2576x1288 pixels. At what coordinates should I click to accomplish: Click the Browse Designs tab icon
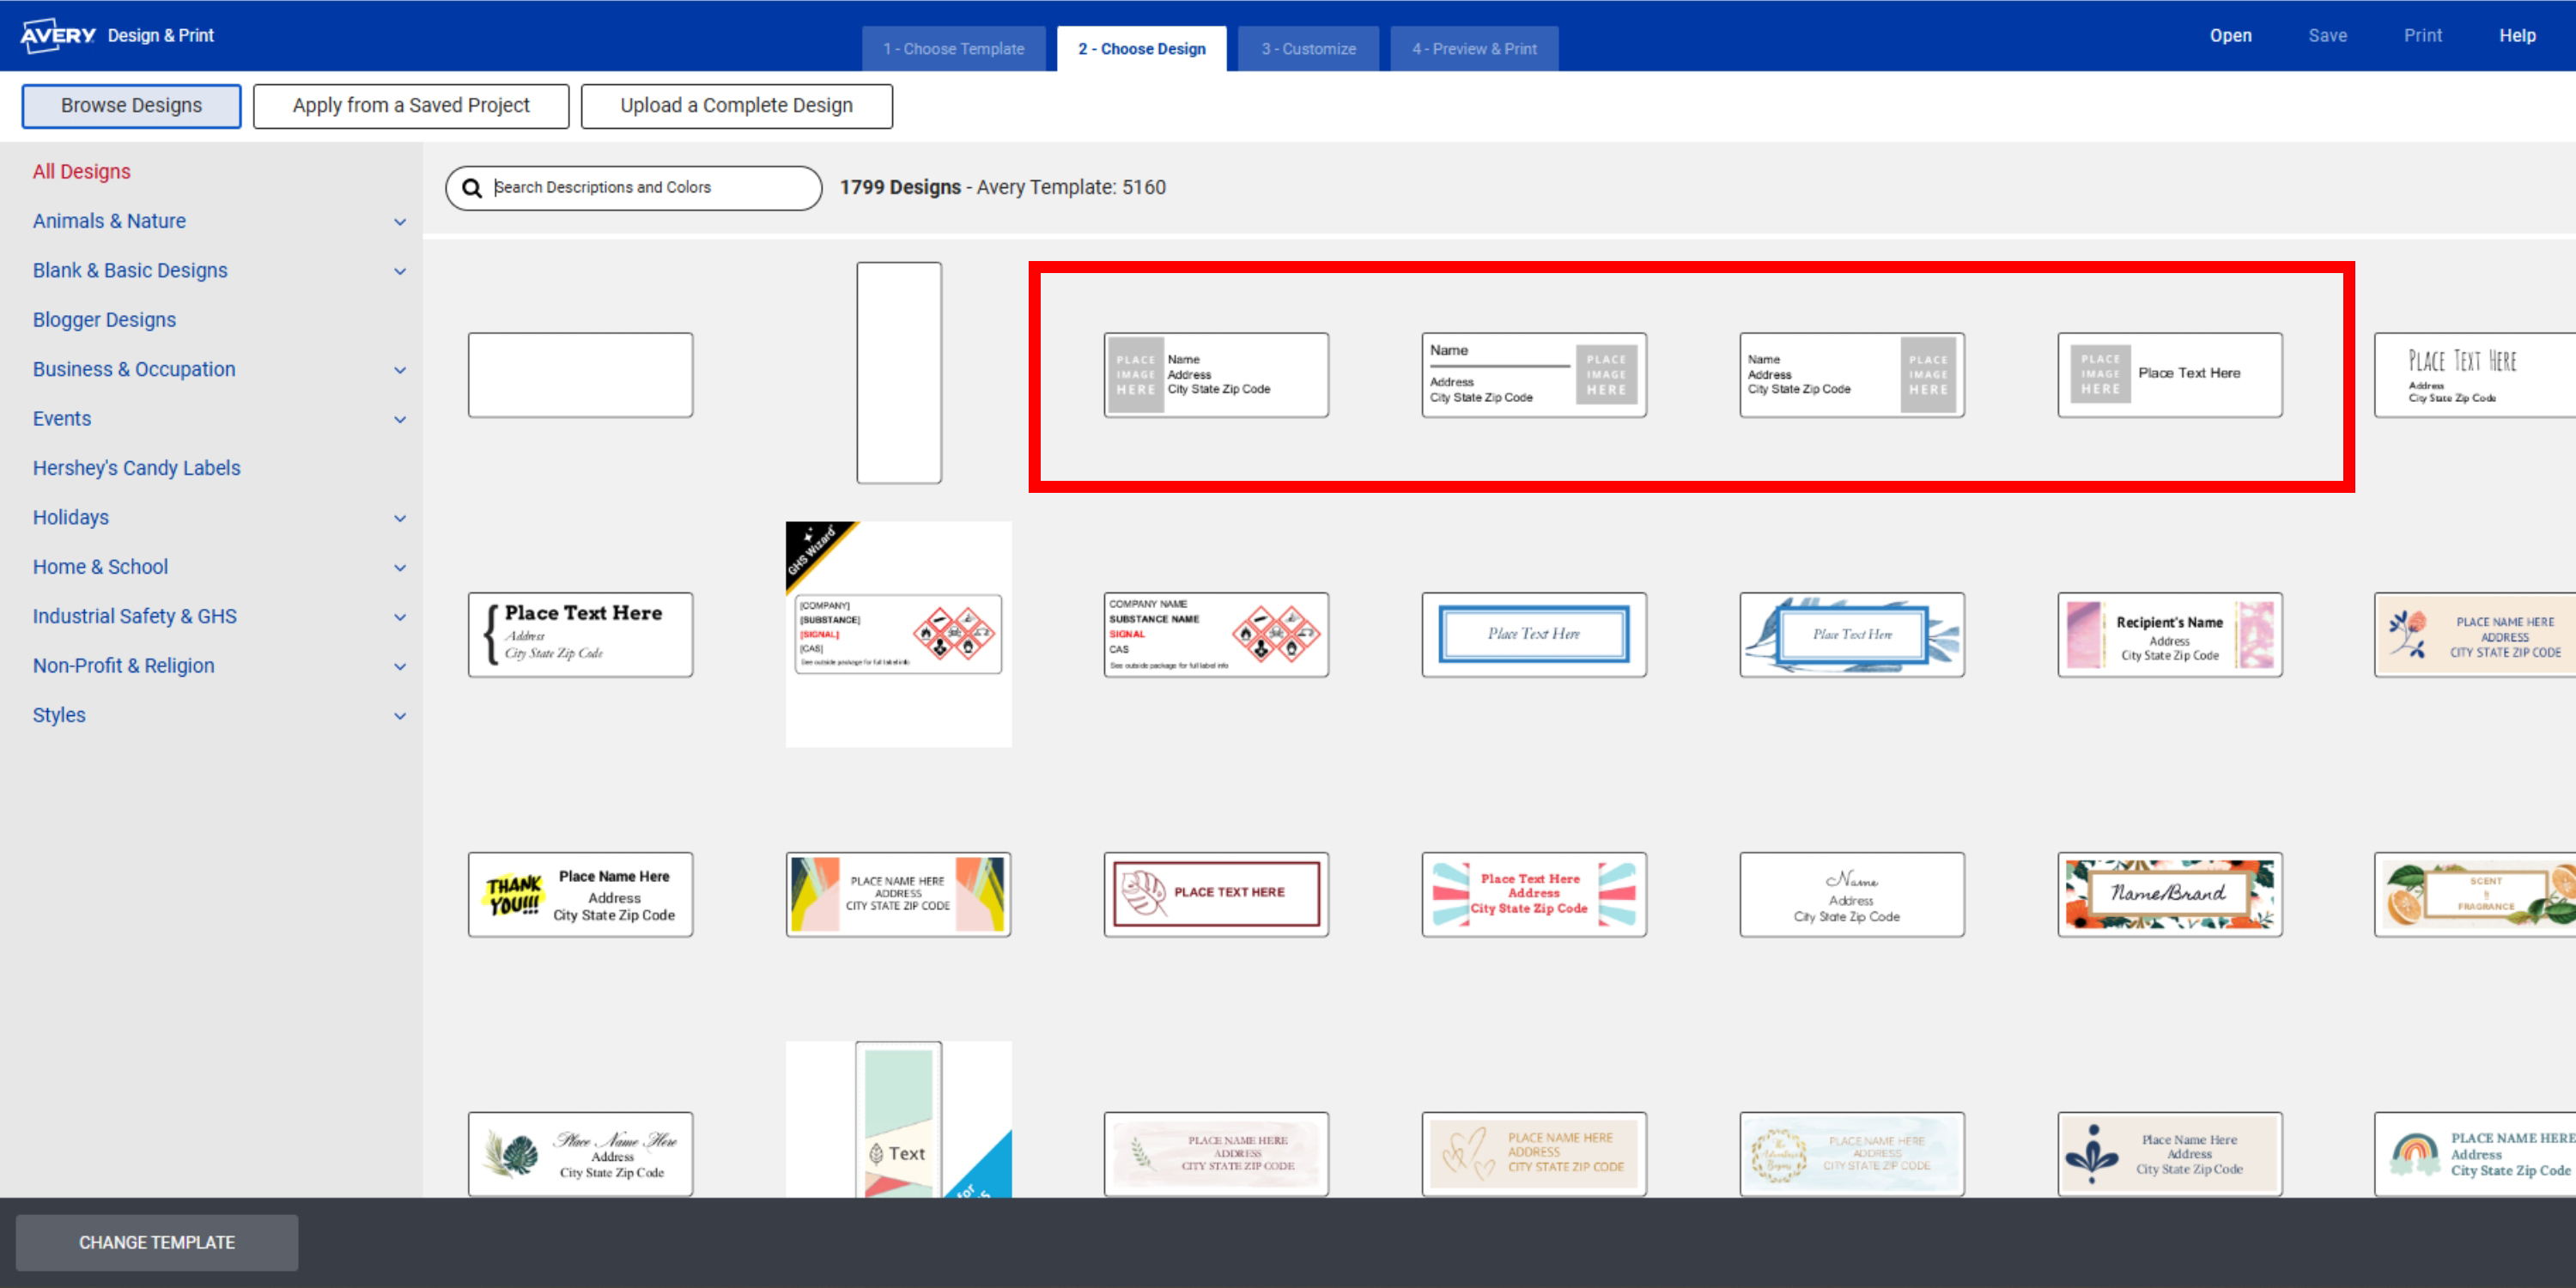(130, 105)
